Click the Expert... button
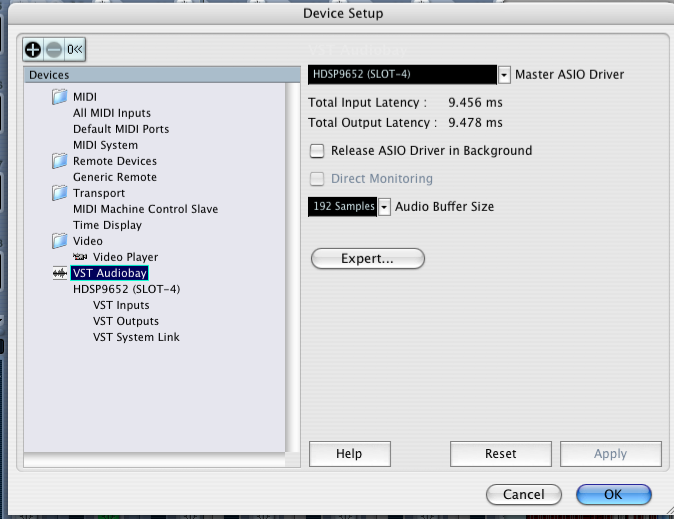The width and height of the screenshot is (674, 519). [x=368, y=258]
